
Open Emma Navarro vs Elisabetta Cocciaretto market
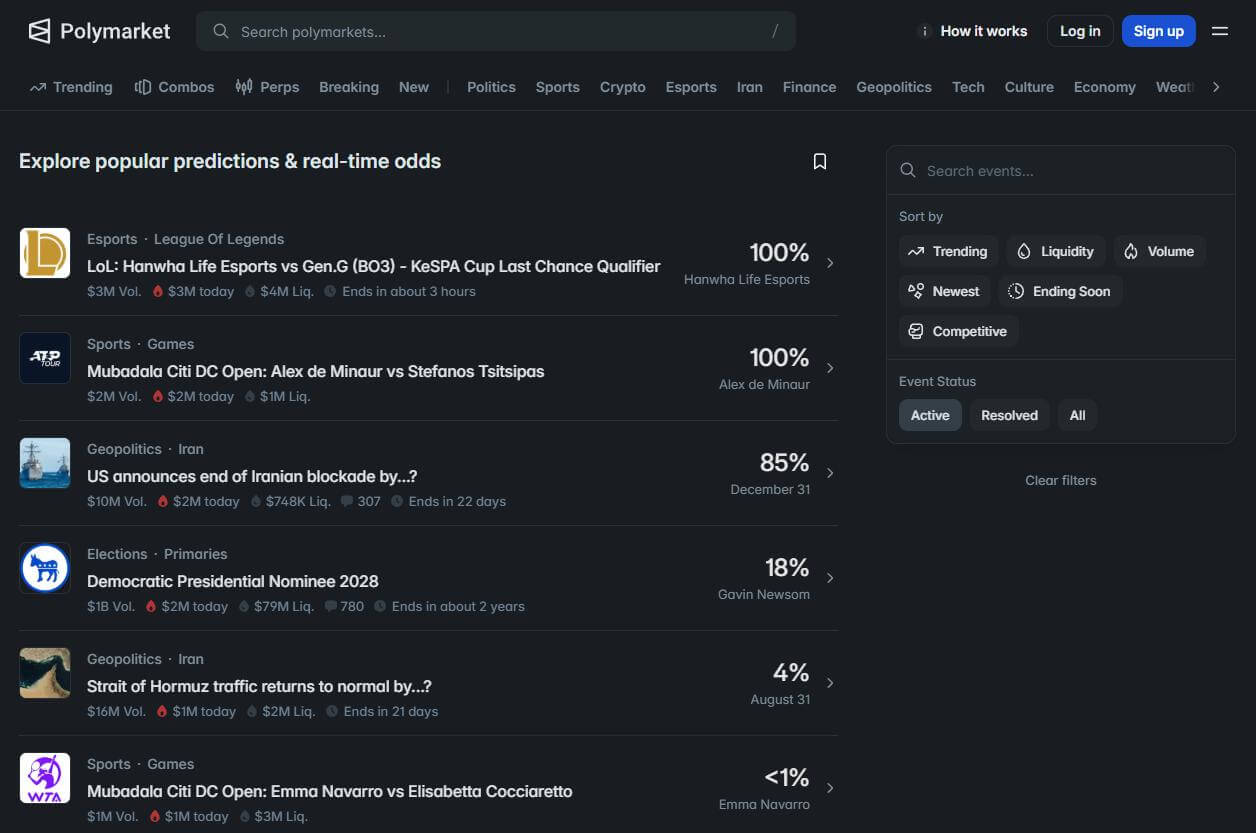330,791
